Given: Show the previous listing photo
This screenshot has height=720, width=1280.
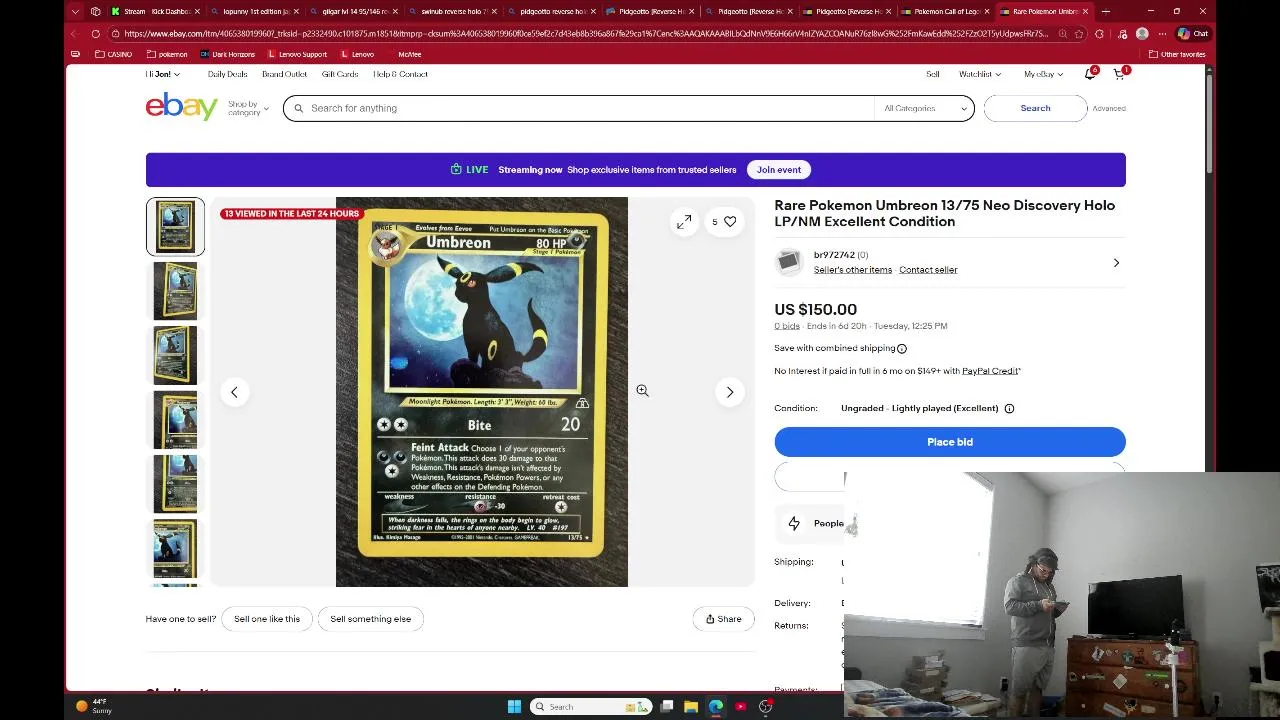Looking at the screenshot, I should click(234, 392).
